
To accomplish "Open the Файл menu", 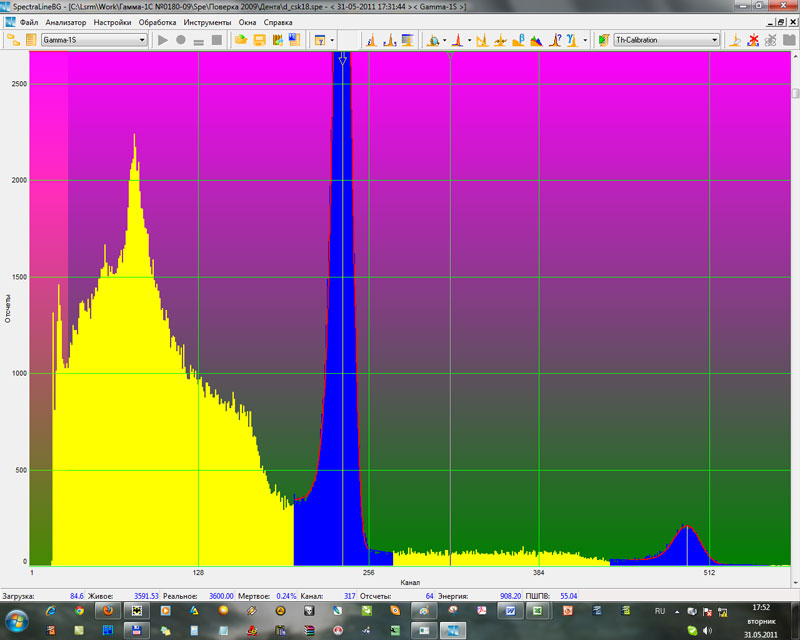I will coord(28,22).
